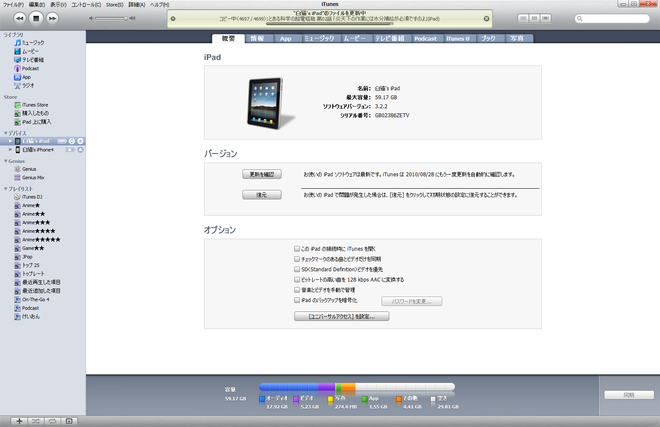Open the ファイル(F) menu
The image size is (660, 427).
(13, 5)
